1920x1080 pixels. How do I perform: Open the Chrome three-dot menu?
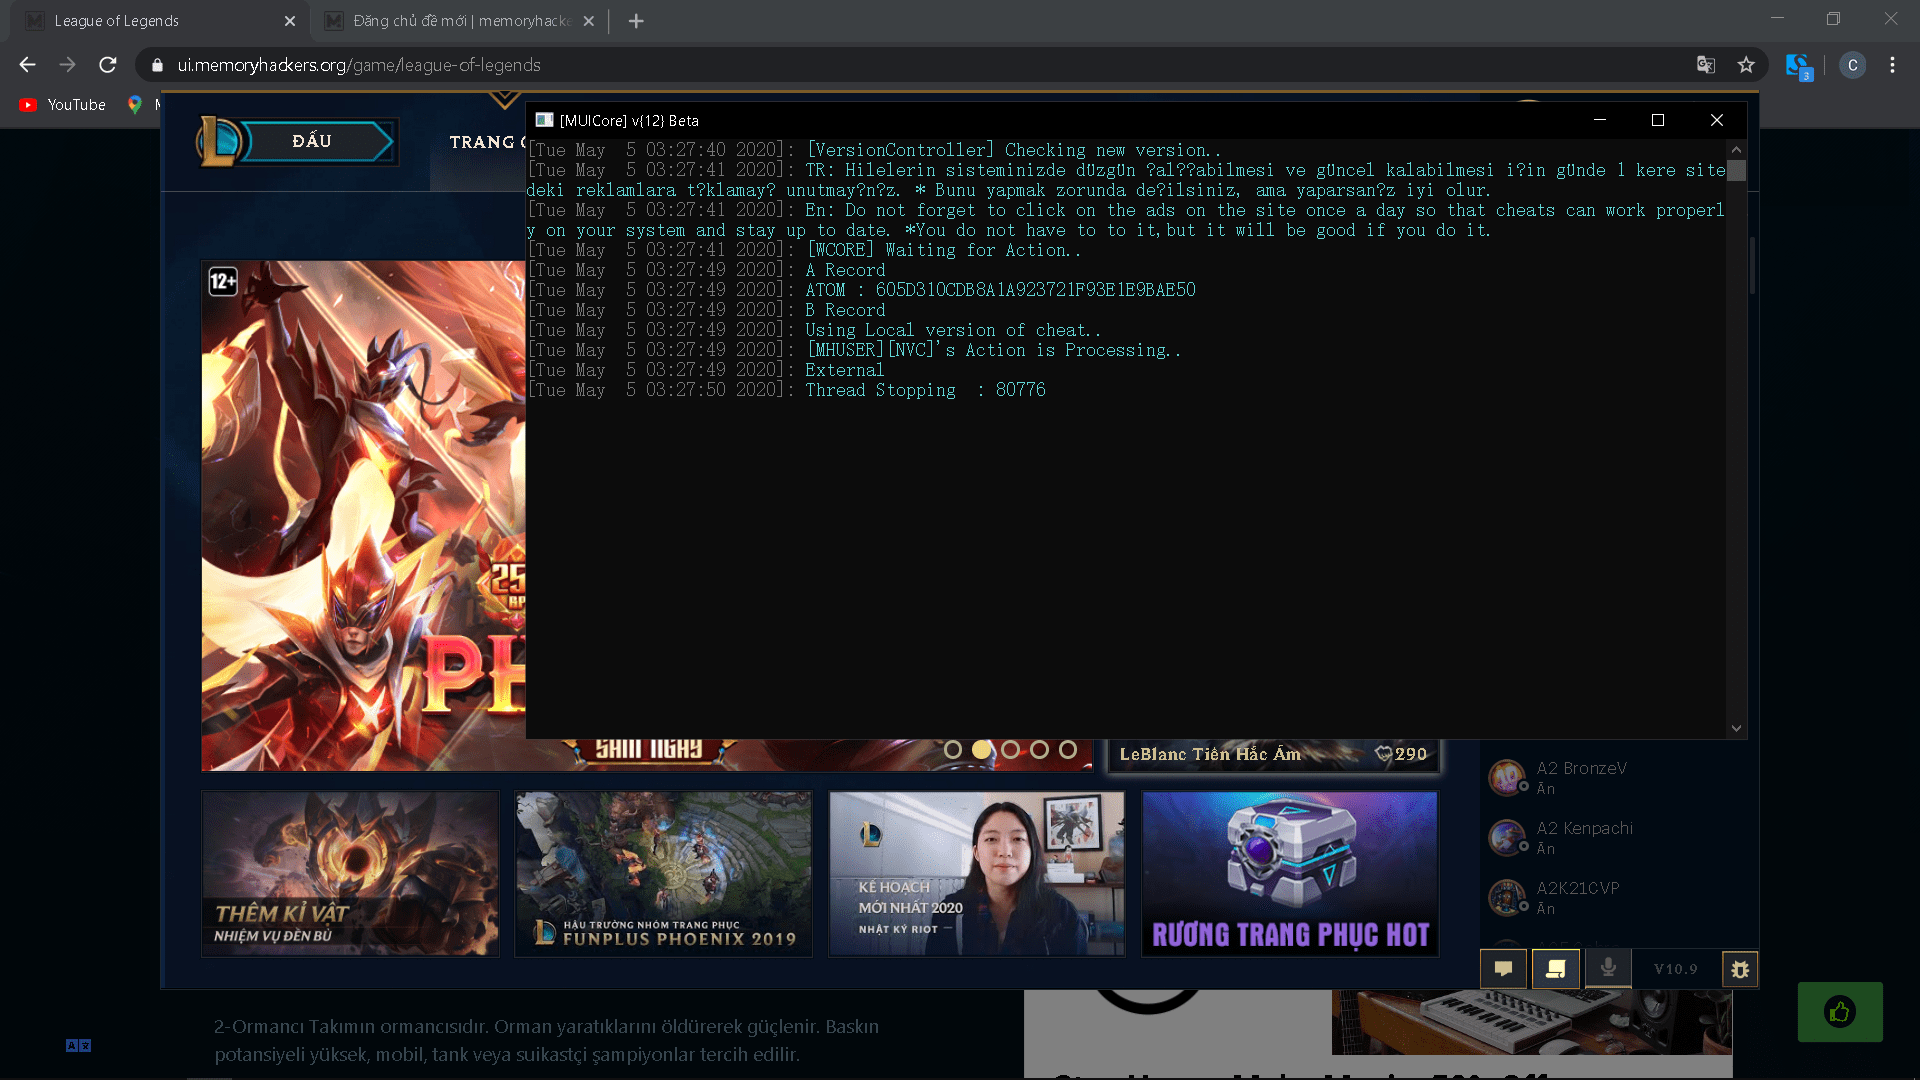[1892, 65]
